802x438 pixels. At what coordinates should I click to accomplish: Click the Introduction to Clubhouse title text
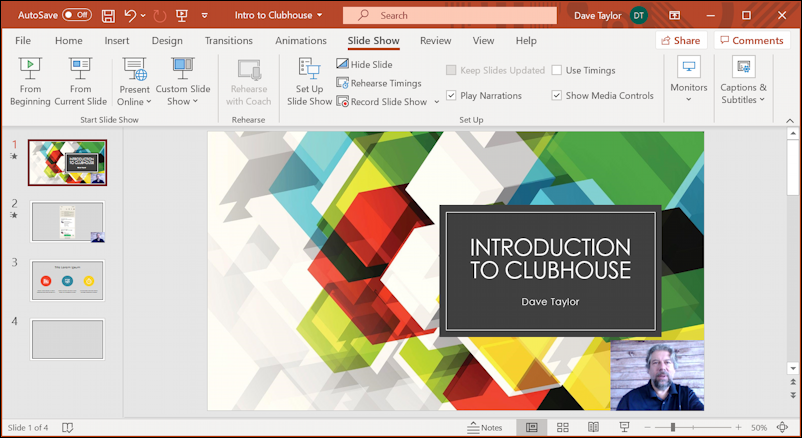click(x=550, y=259)
